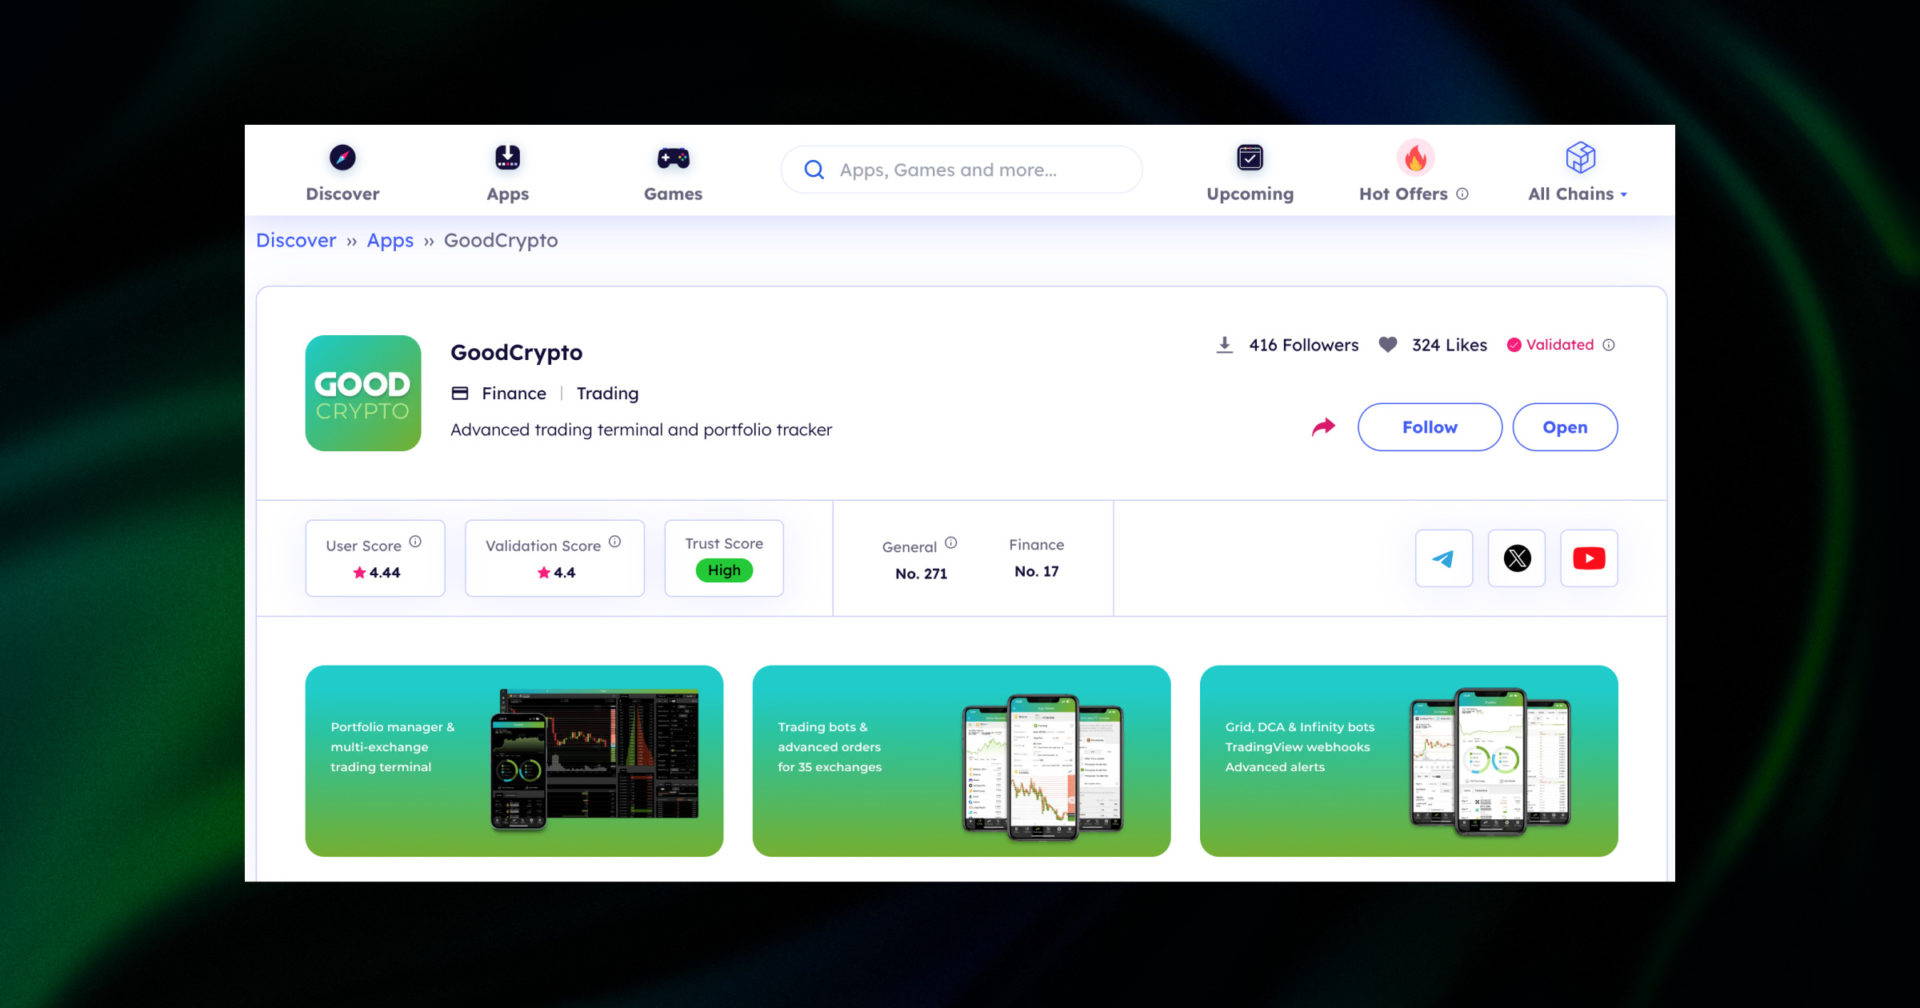The width and height of the screenshot is (1920, 1008).
Task: View the trading bots screenshot thumbnail
Action: tap(961, 760)
